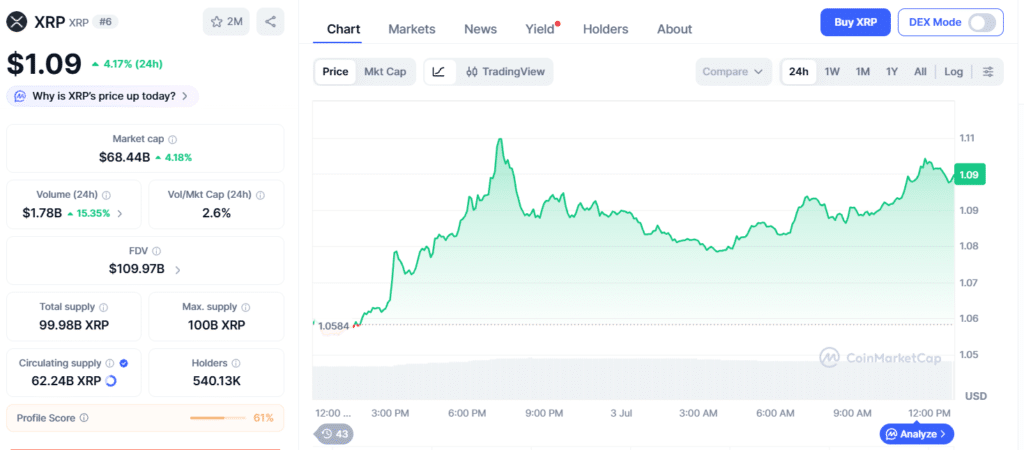Toggle the DEX Mode switch

[982, 22]
